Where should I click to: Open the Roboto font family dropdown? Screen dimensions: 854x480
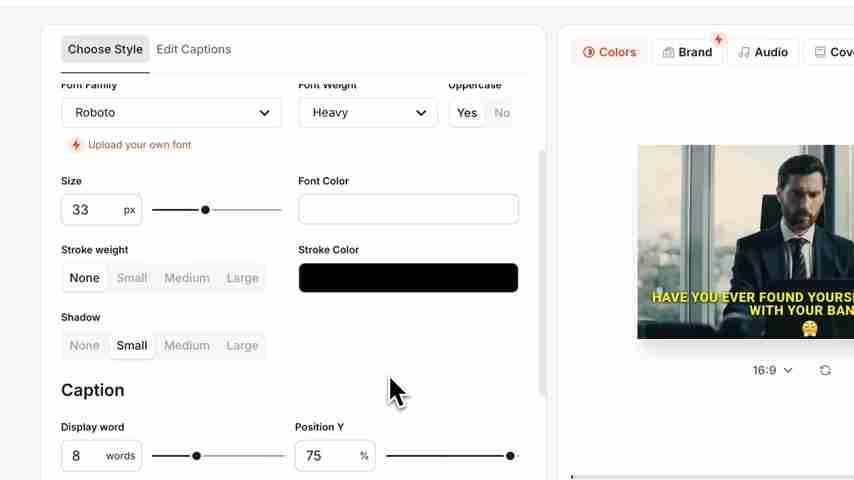pos(171,113)
